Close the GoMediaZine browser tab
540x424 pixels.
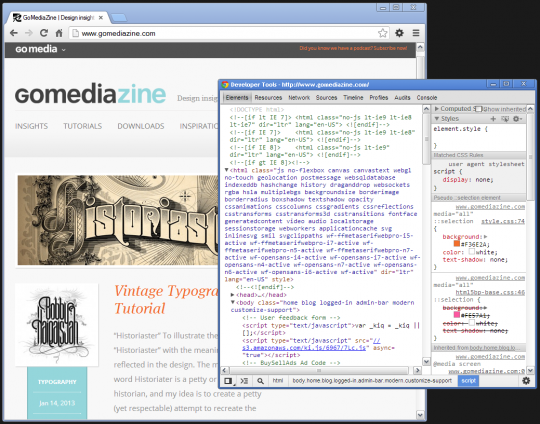coord(101,18)
